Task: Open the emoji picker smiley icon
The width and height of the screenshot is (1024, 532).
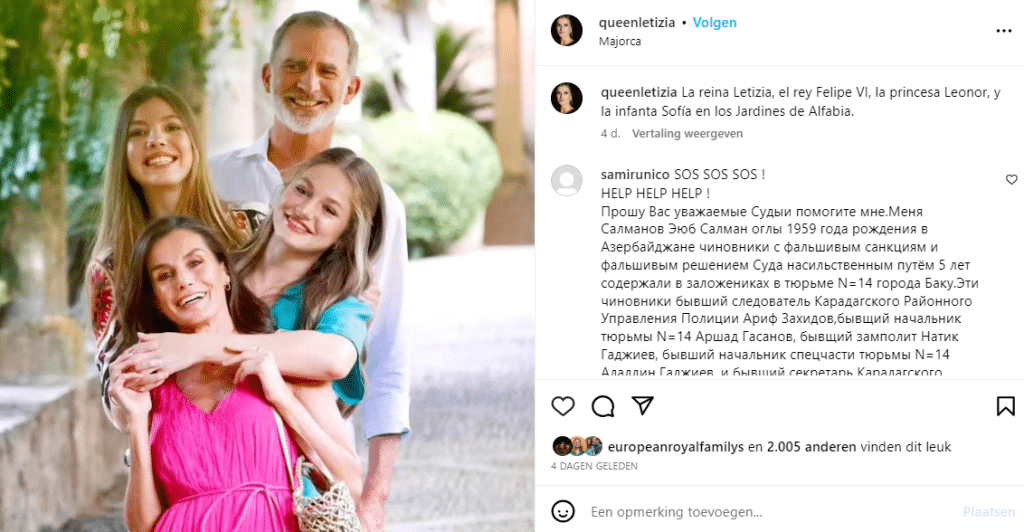Action: click(x=563, y=511)
